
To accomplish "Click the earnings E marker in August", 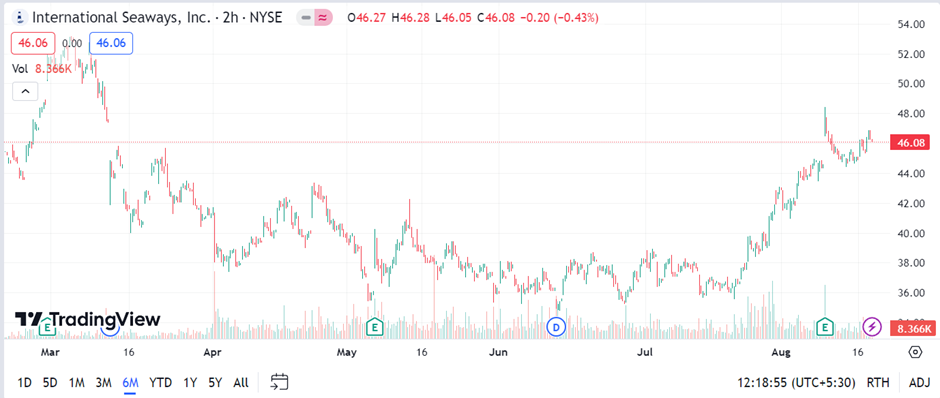I will point(825,327).
